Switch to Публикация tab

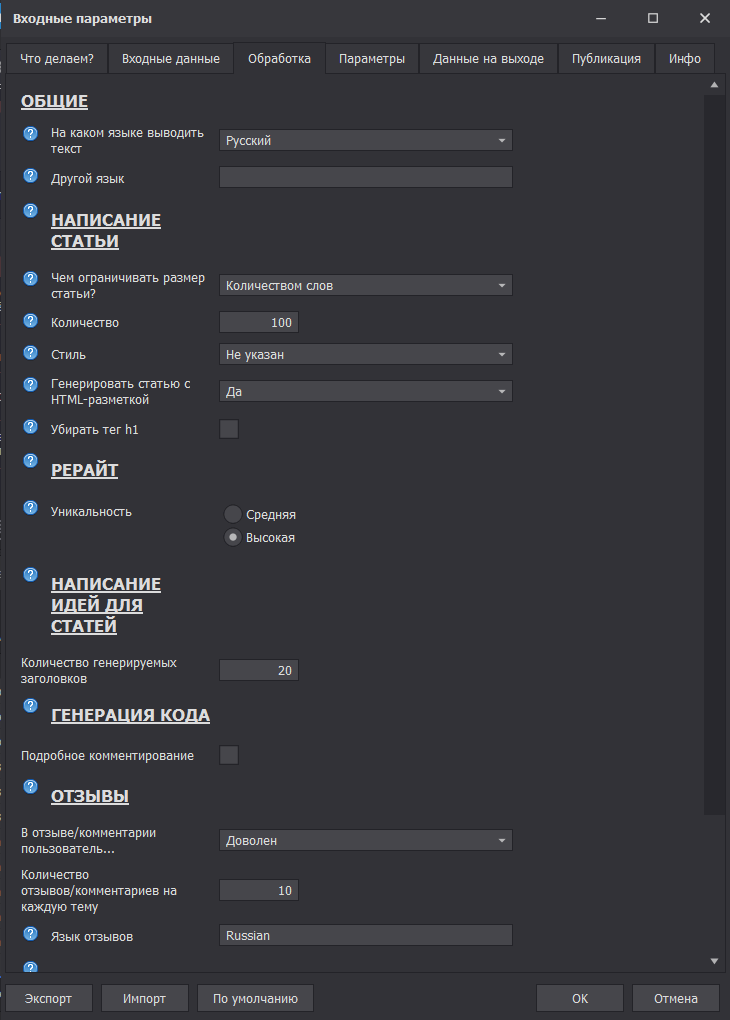click(606, 59)
